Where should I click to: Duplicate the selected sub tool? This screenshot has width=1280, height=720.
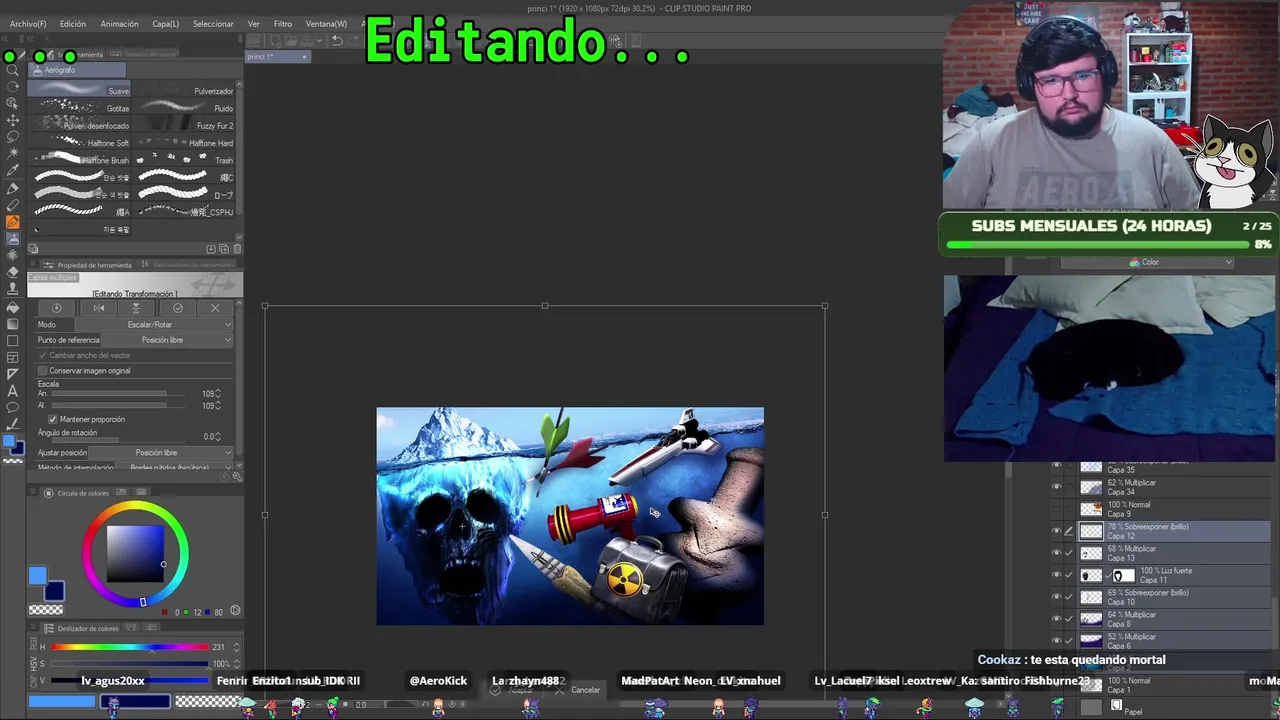click(x=224, y=249)
